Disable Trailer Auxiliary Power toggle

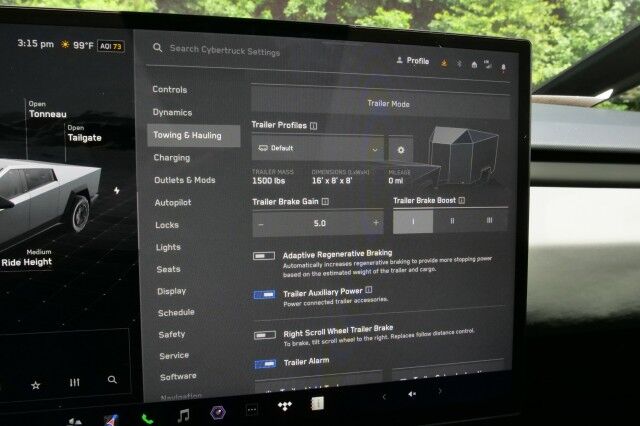point(264,294)
